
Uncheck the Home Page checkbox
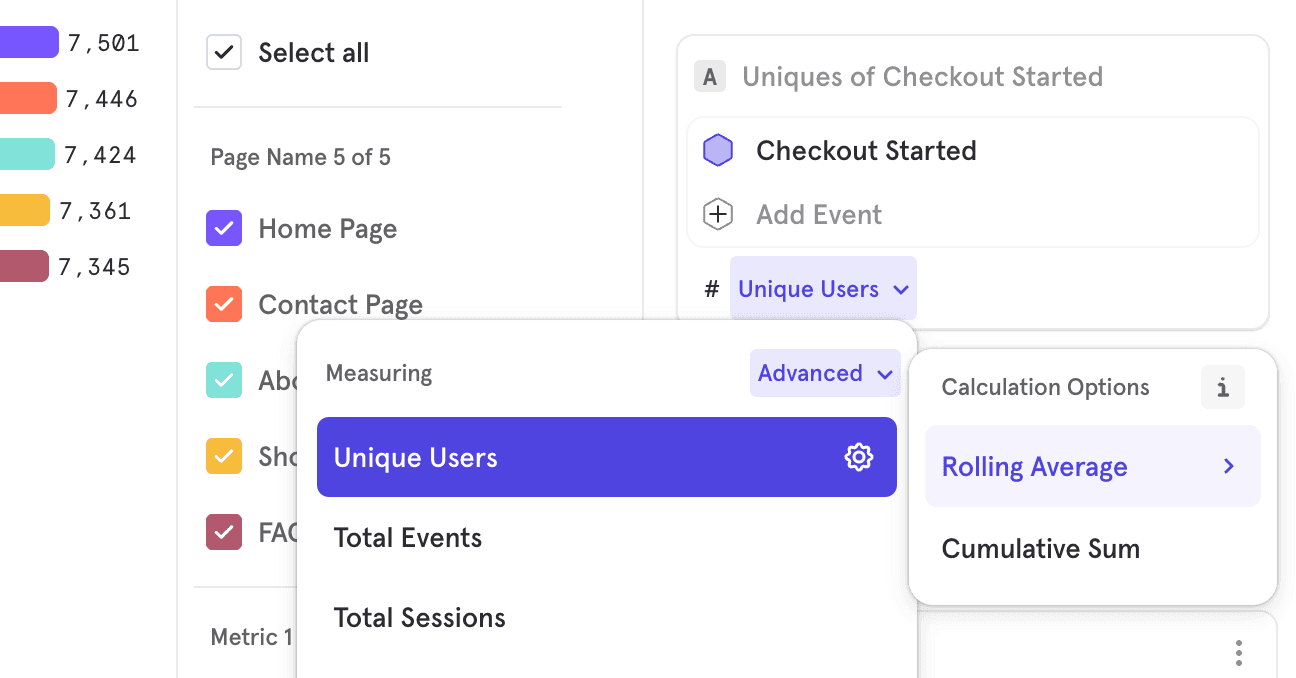click(x=224, y=229)
